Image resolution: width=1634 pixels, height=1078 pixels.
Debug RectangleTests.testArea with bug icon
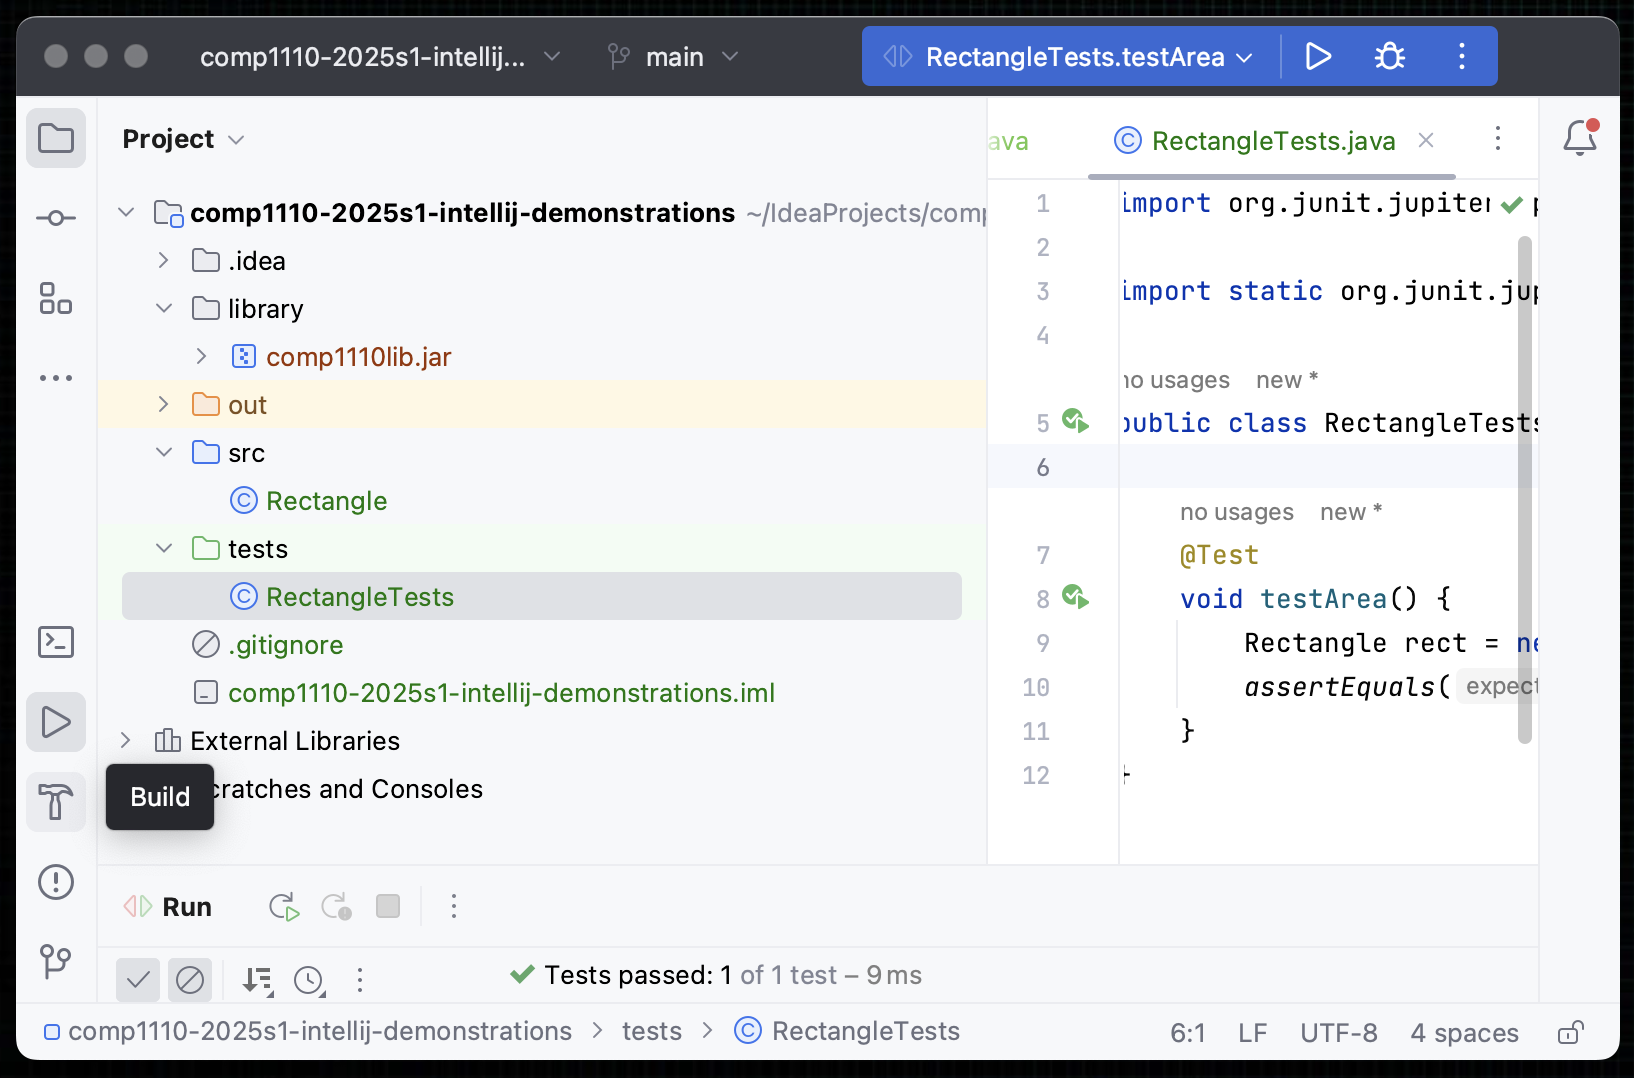[x=1390, y=57]
